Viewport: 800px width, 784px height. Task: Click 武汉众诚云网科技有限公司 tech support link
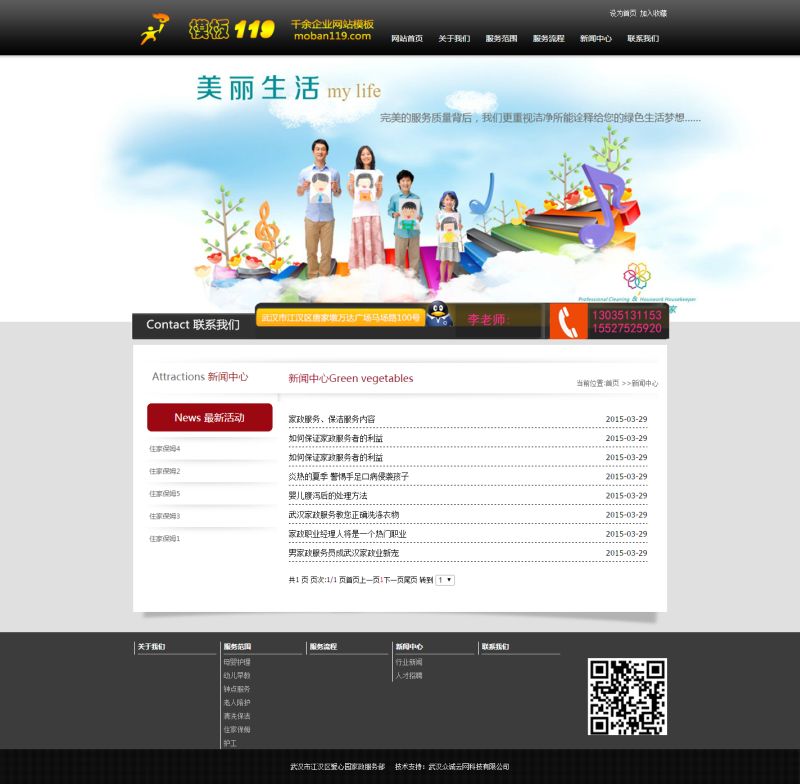(x=469, y=767)
